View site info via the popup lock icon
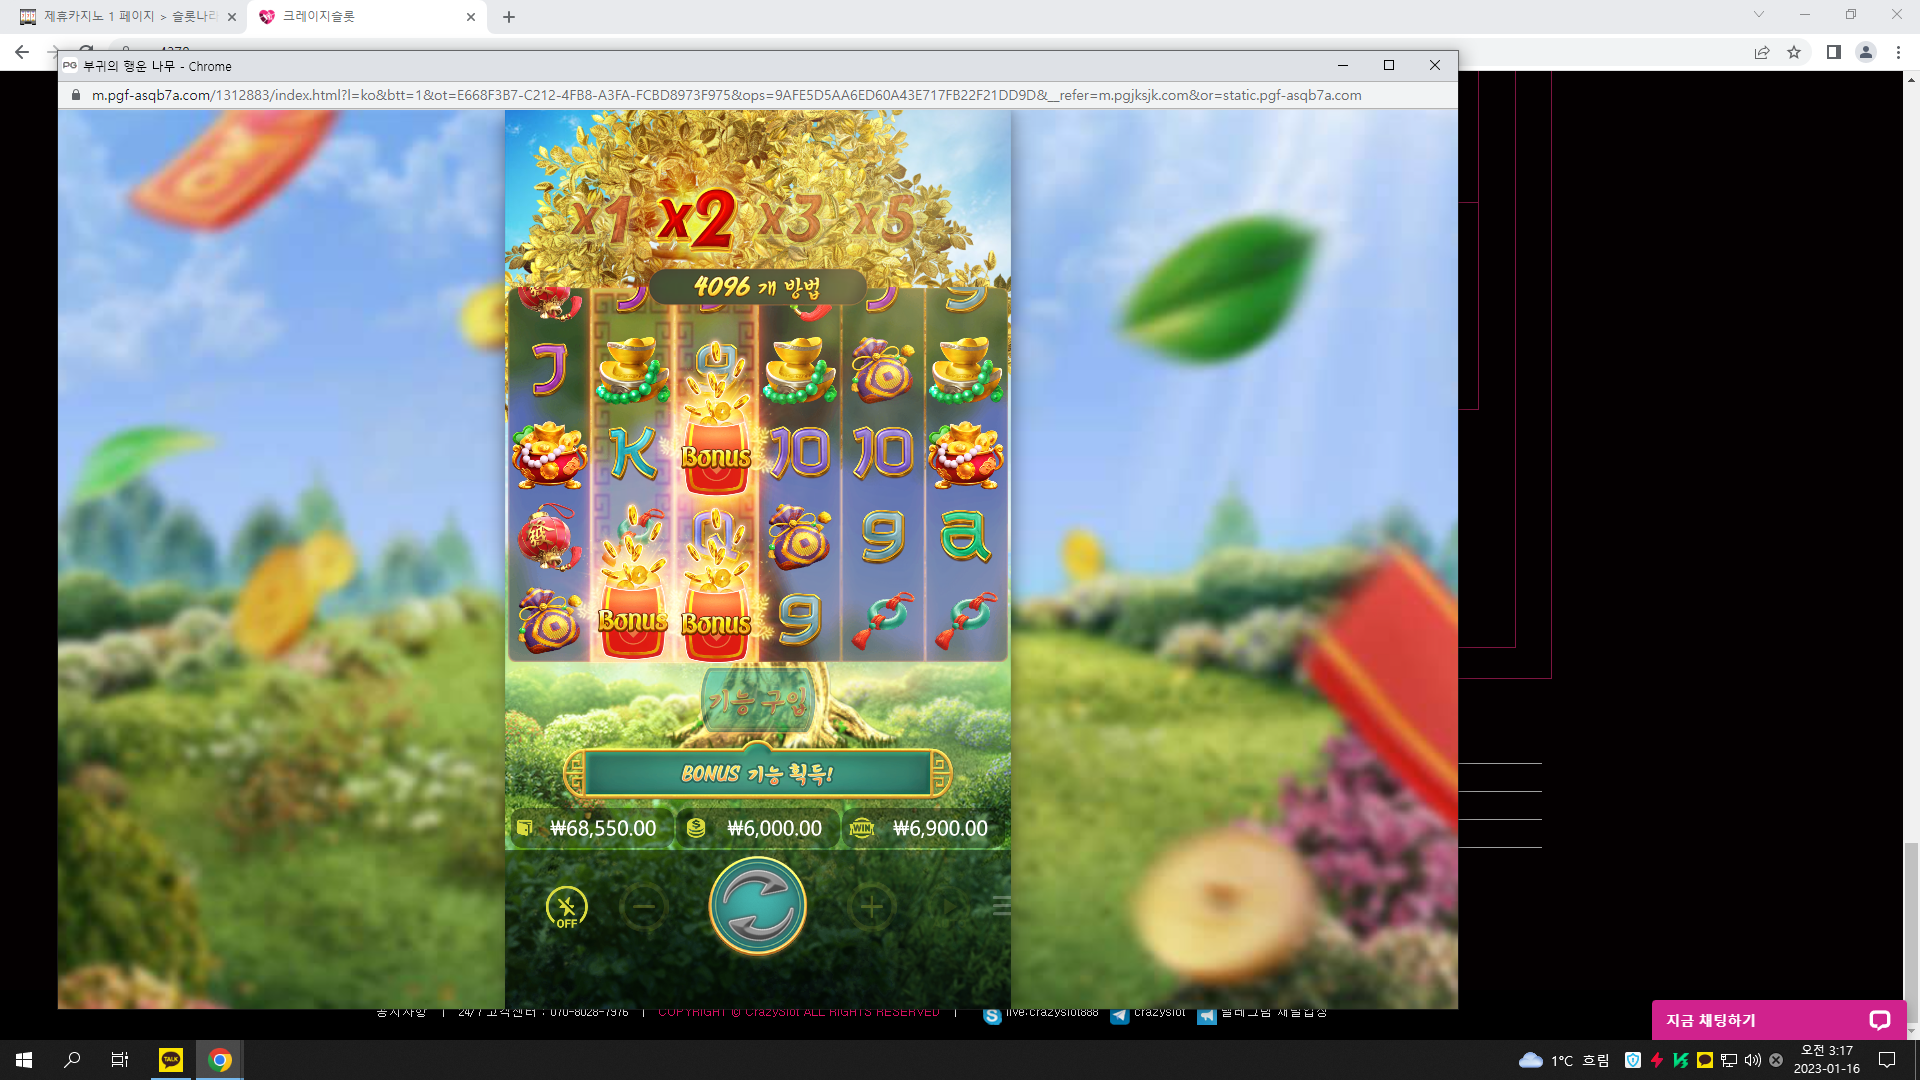 pos(75,95)
